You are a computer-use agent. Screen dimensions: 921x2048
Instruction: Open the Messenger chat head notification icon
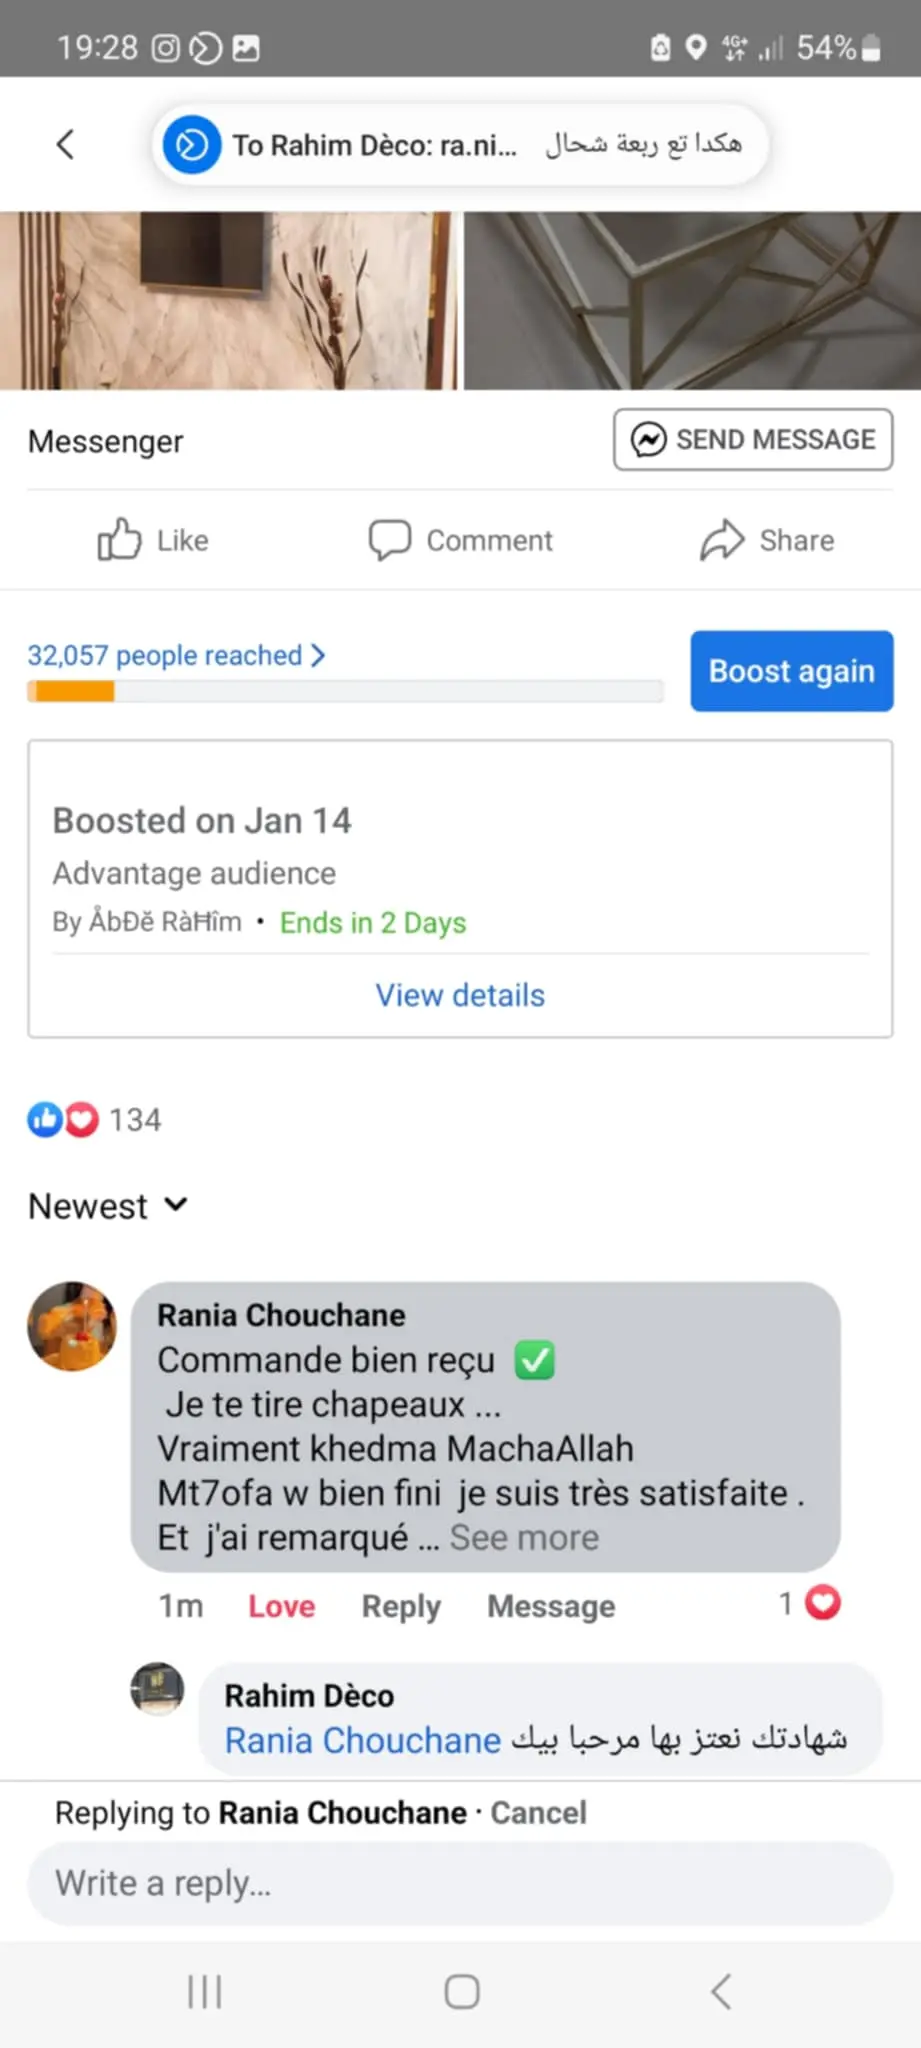[192, 145]
